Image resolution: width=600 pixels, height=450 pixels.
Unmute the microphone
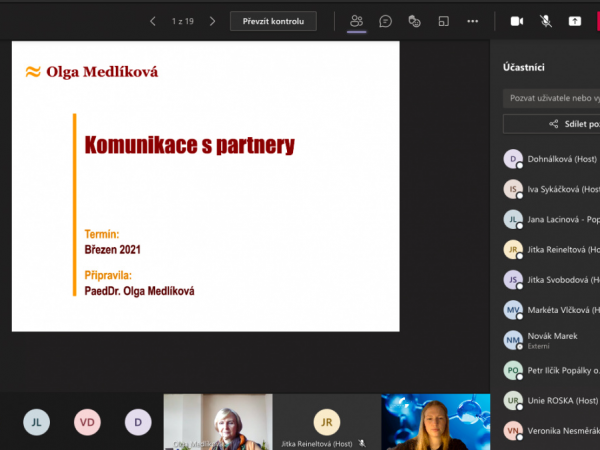546,21
